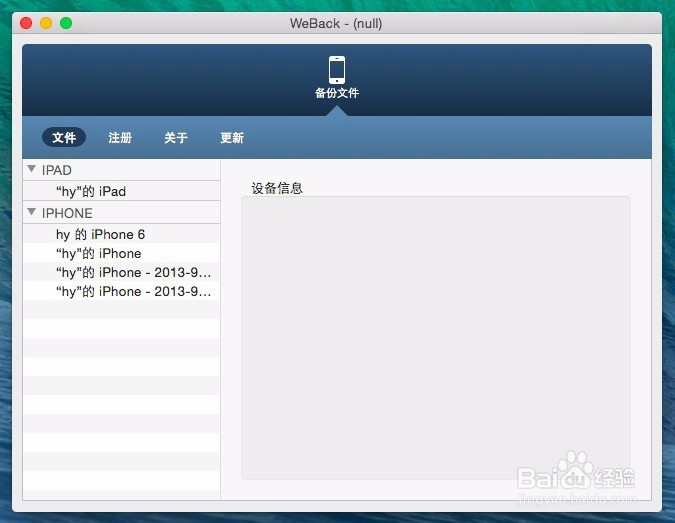This screenshot has height=523, width=675.
Task: Select the 文件 tab
Action: coord(64,137)
